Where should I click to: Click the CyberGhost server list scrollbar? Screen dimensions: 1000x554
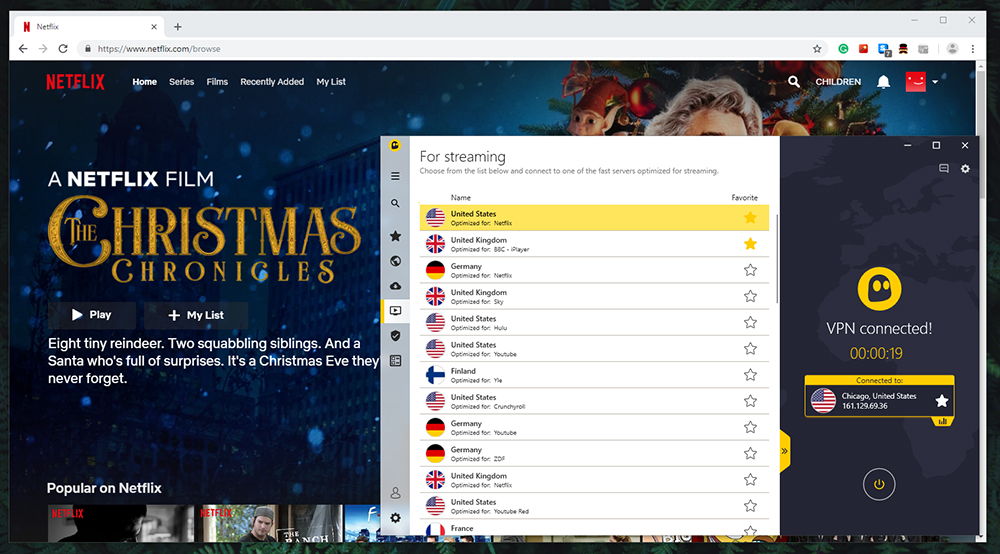(777, 259)
